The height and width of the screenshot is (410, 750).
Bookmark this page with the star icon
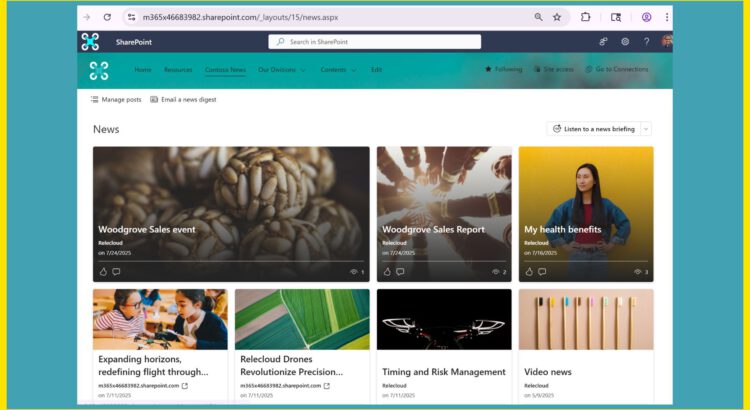click(557, 17)
